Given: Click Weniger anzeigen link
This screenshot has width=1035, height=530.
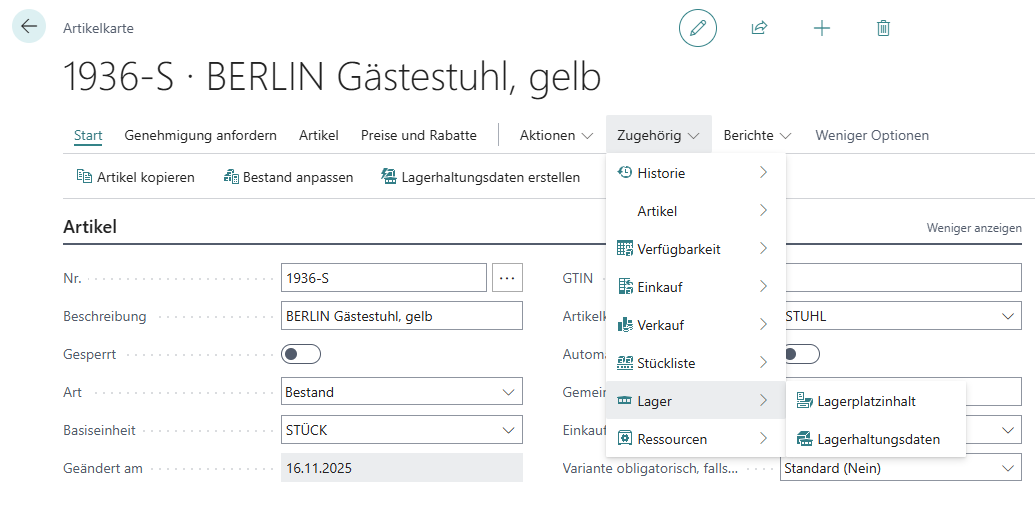Looking at the screenshot, I should pos(974,228).
